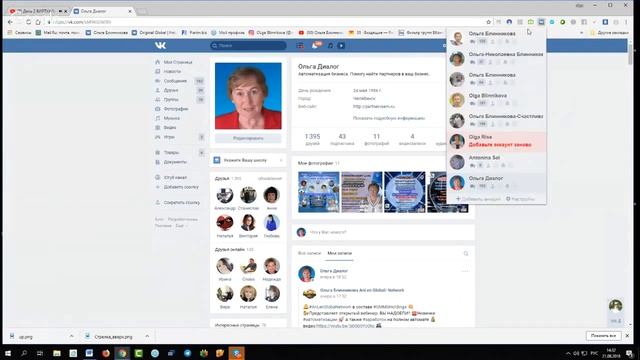Select the first Ольга Блинникова account in popup
The image size is (640, 360).
click(x=496, y=38)
